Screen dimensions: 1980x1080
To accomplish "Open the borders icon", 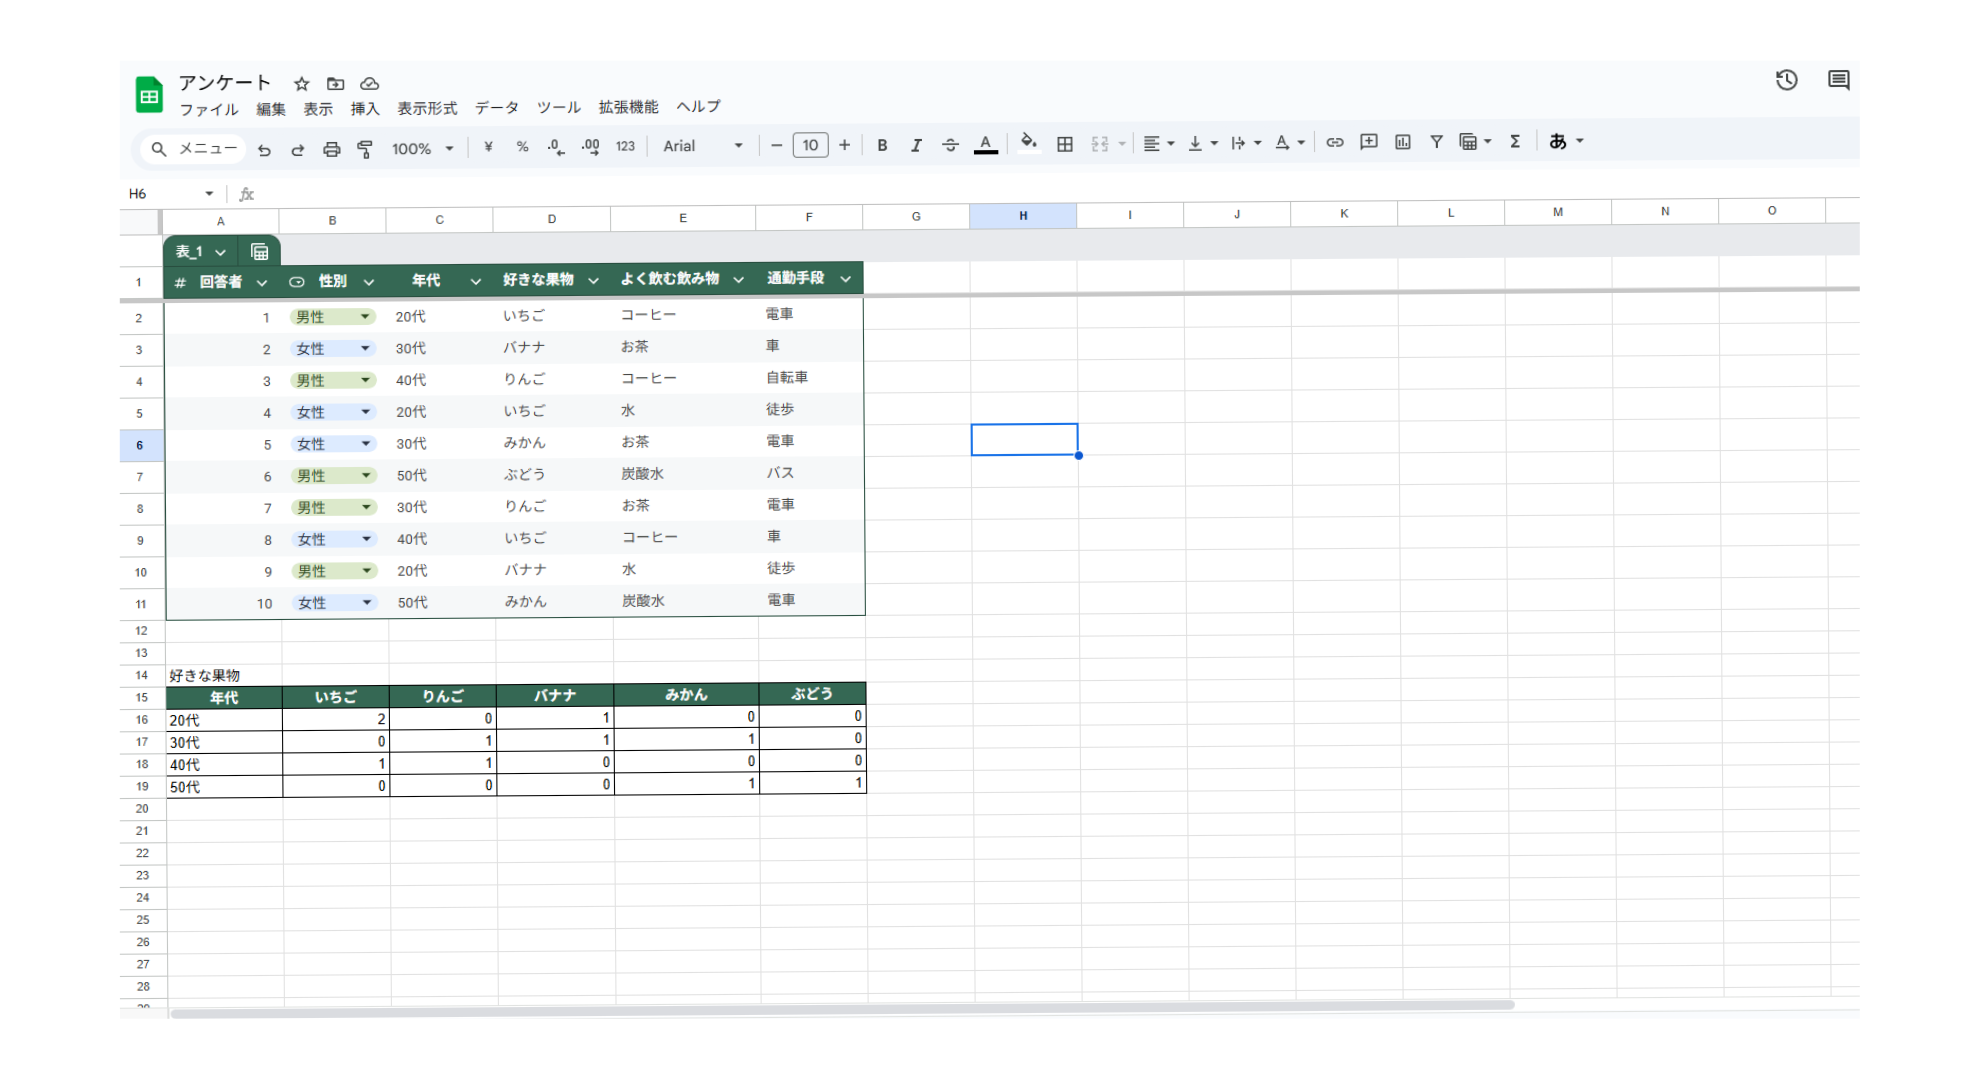I will pos(1065,144).
